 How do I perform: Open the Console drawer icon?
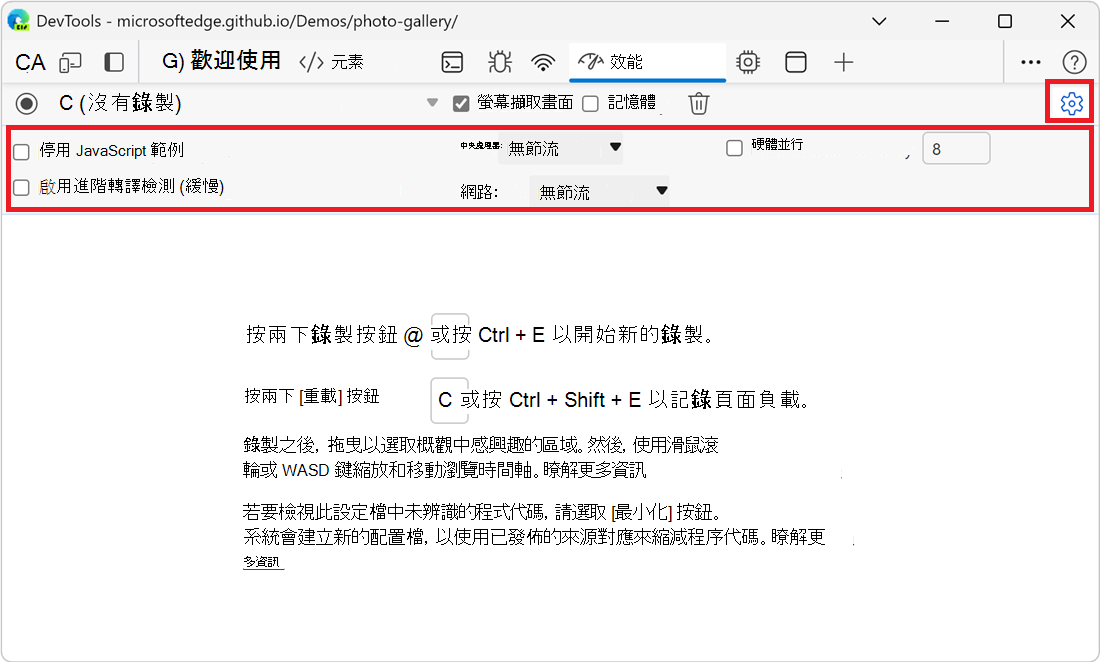pyautogui.click(x=452, y=61)
